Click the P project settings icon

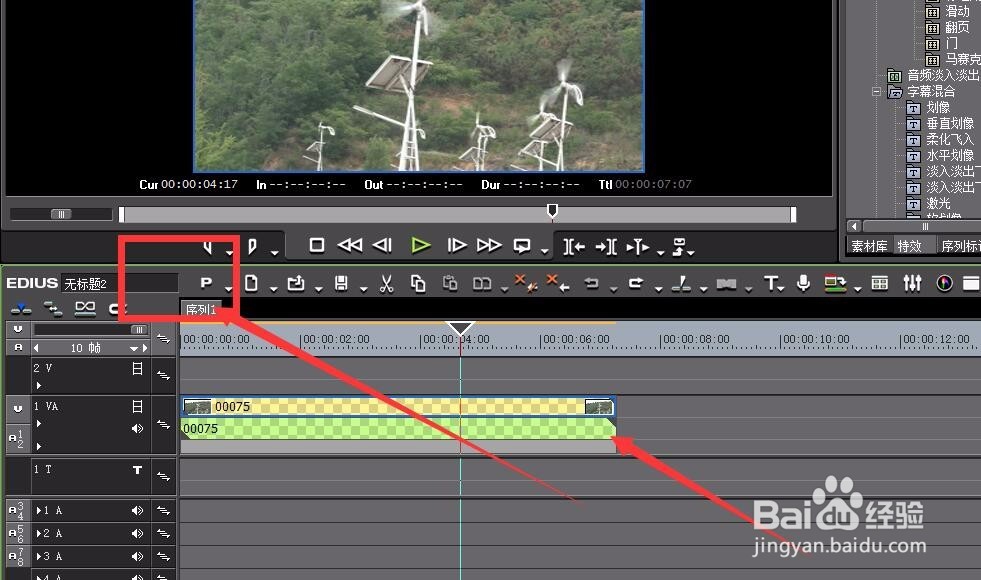click(x=206, y=283)
